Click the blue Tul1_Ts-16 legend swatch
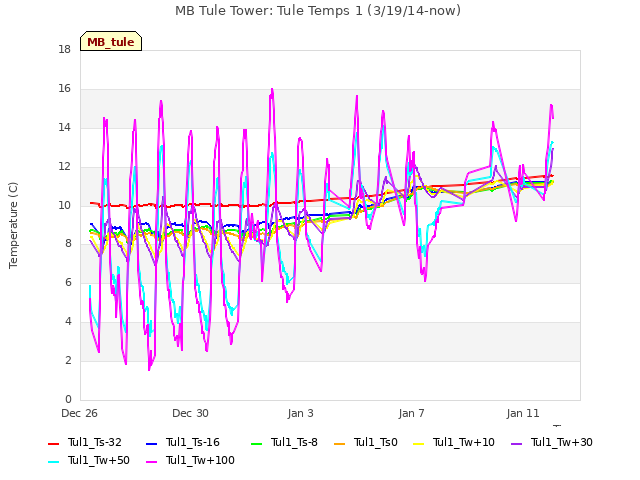640x480 pixels. tap(151, 443)
